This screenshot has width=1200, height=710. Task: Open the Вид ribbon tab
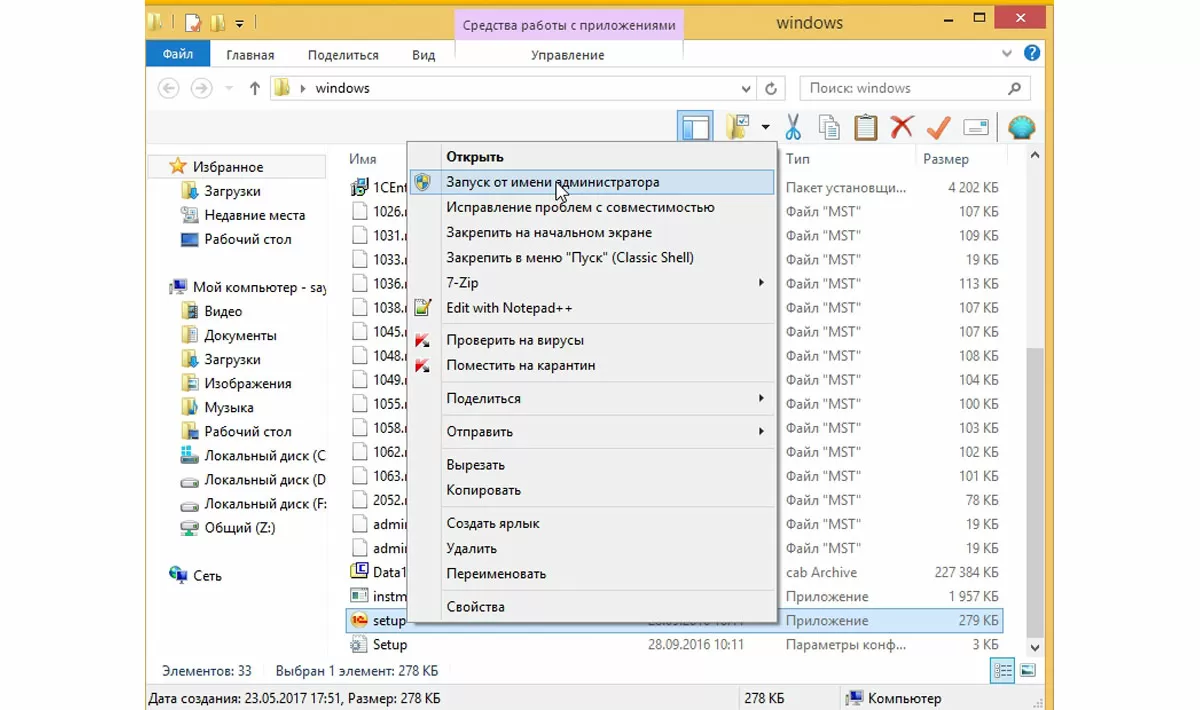tap(424, 55)
